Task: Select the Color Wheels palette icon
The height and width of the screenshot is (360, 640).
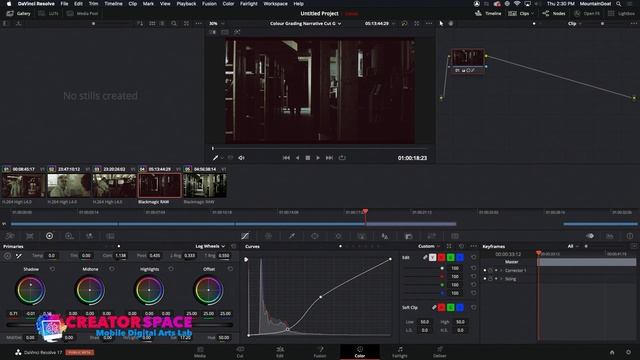Action: click(x=49, y=236)
